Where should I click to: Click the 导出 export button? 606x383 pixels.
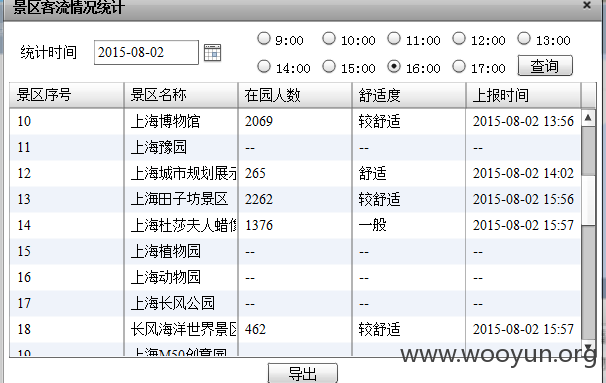click(x=303, y=373)
